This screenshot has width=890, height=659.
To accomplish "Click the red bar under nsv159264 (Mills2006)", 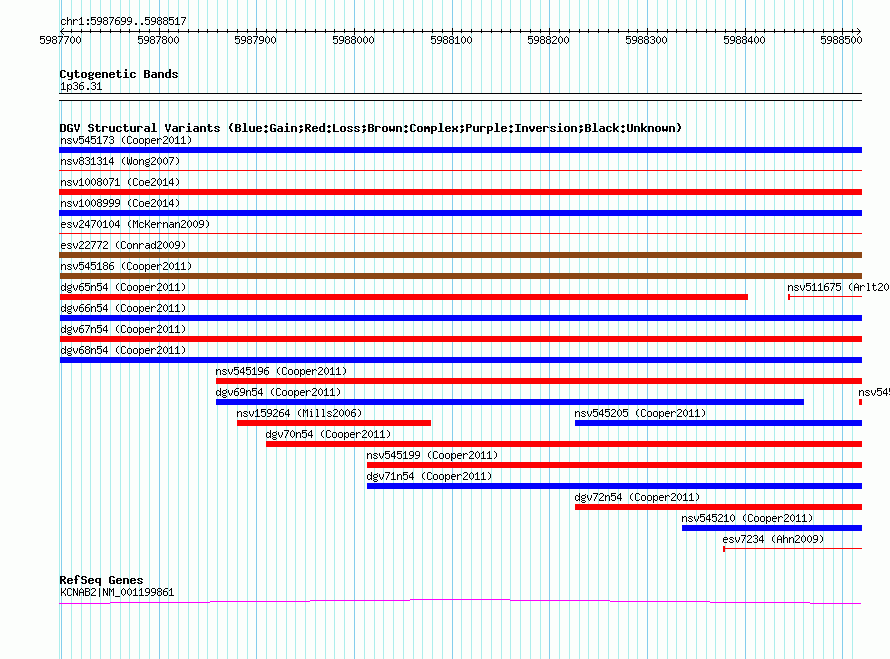I will click(x=334, y=423).
